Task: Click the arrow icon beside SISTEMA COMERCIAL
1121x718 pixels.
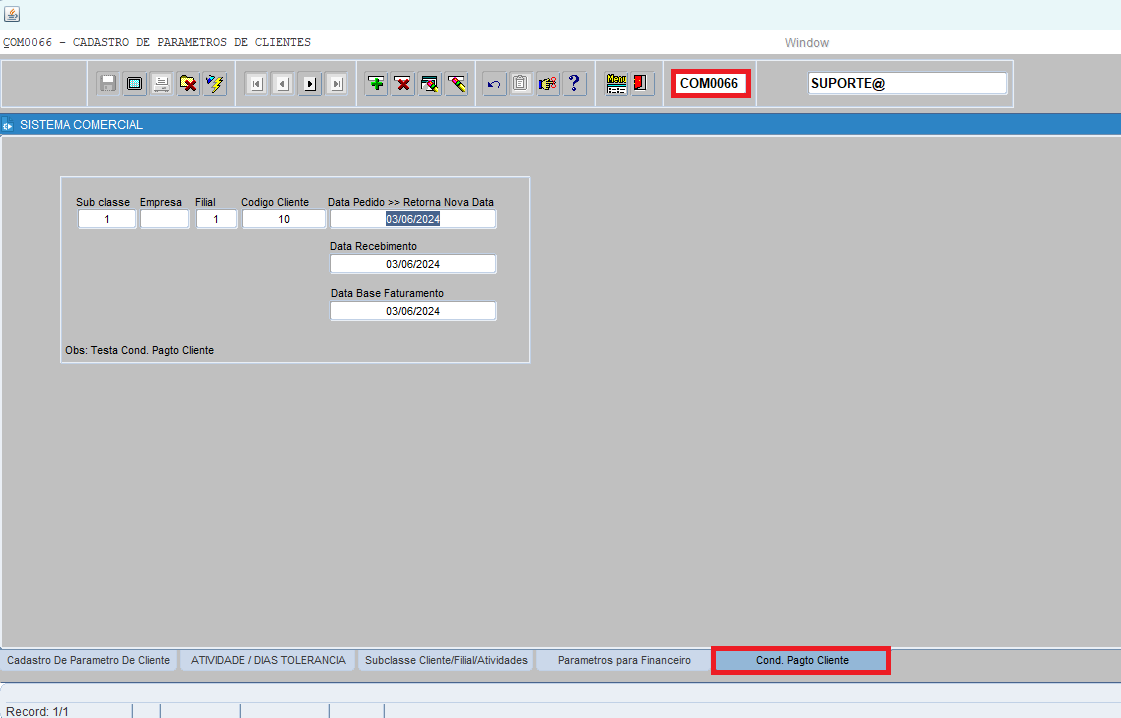Action: click(8, 125)
